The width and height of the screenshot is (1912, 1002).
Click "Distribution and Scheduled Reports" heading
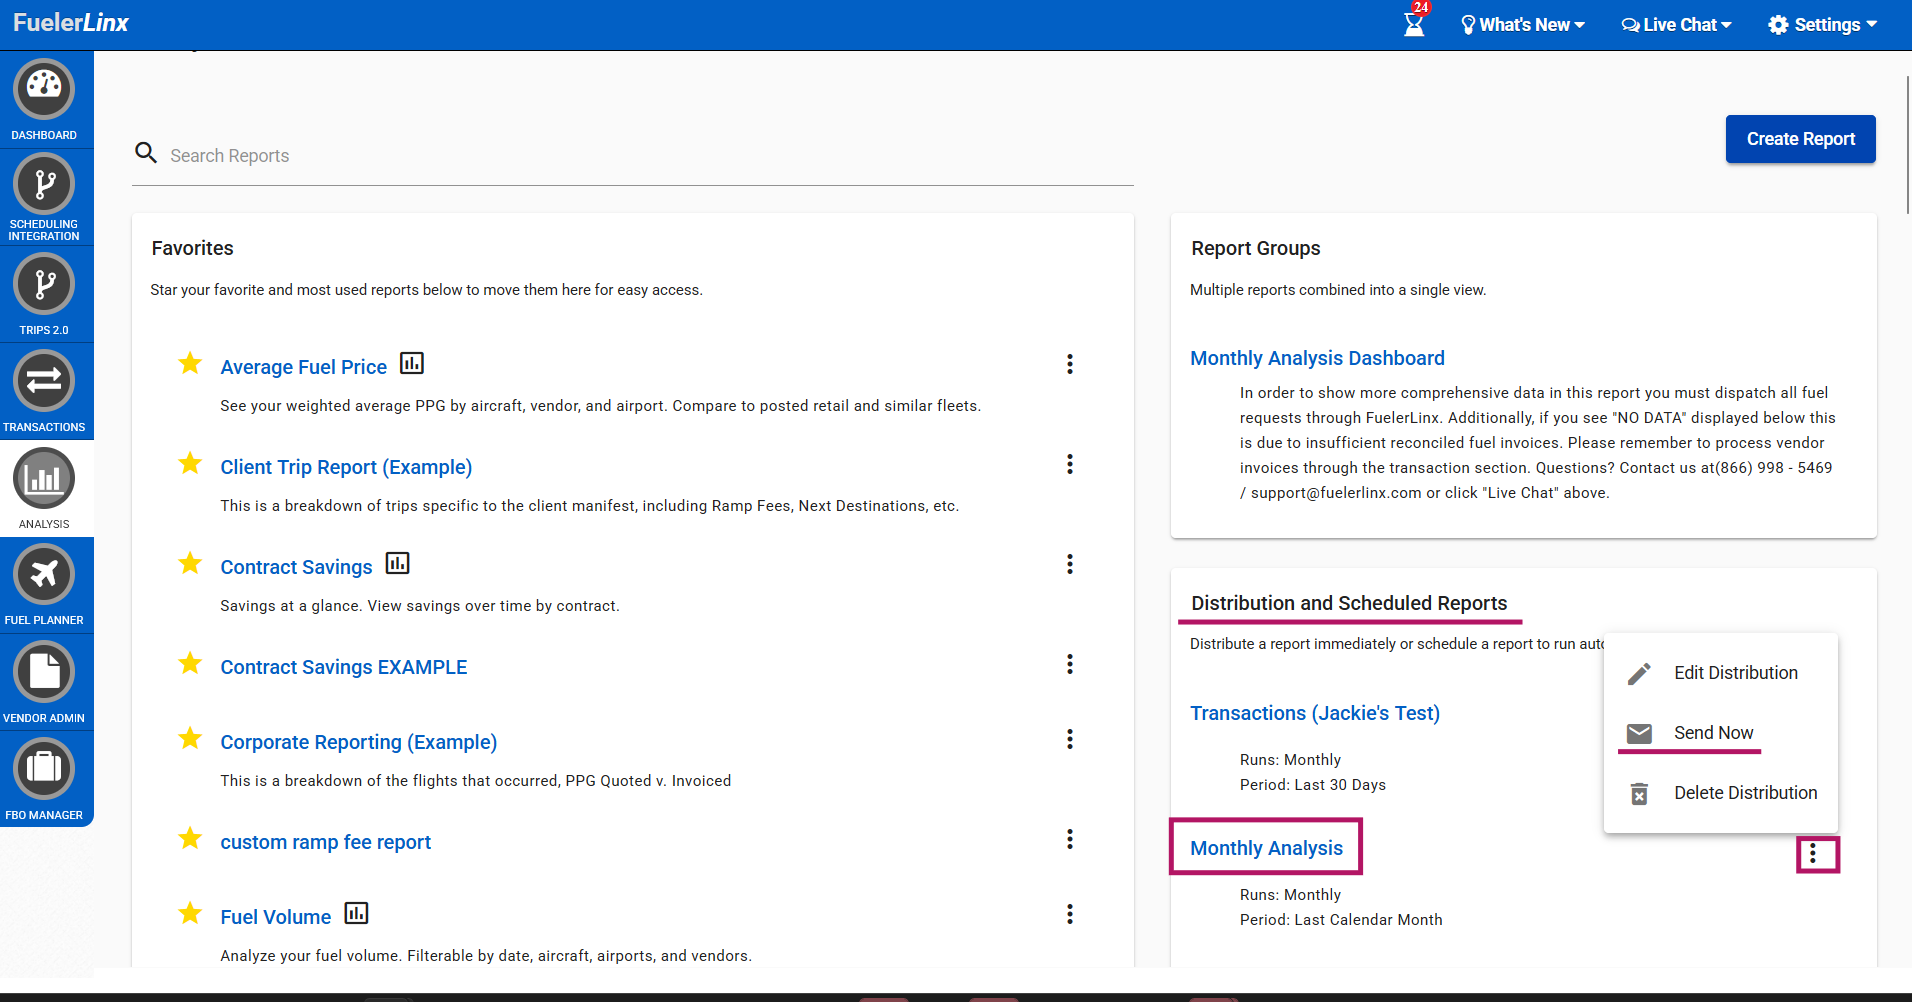tap(1349, 603)
